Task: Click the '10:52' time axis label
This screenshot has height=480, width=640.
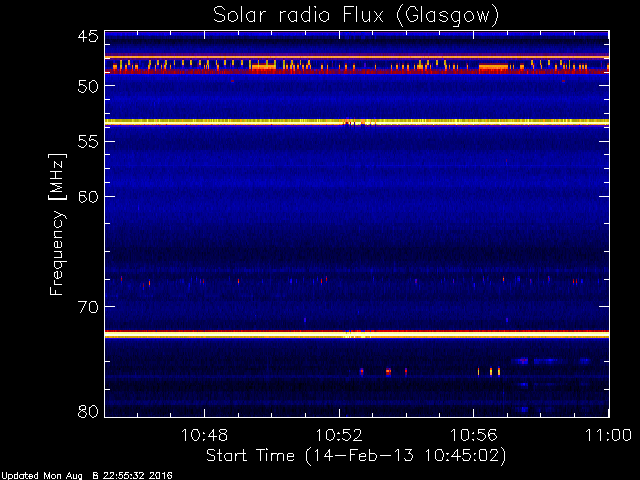Action: point(339,435)
